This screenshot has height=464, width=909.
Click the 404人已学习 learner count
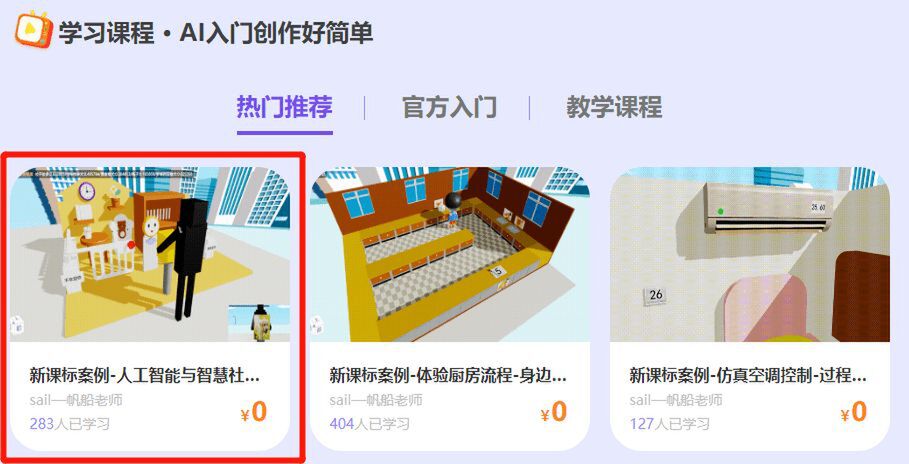coord(369,424)
